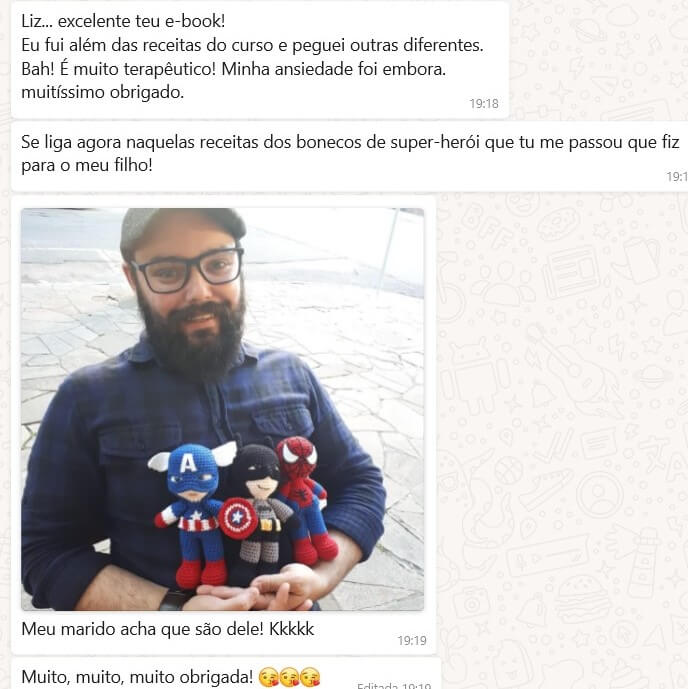The height and width of the screenshot is (689, 688).
Task: Click the Captain America shield in the photo
Action: (x=235, y=519)
